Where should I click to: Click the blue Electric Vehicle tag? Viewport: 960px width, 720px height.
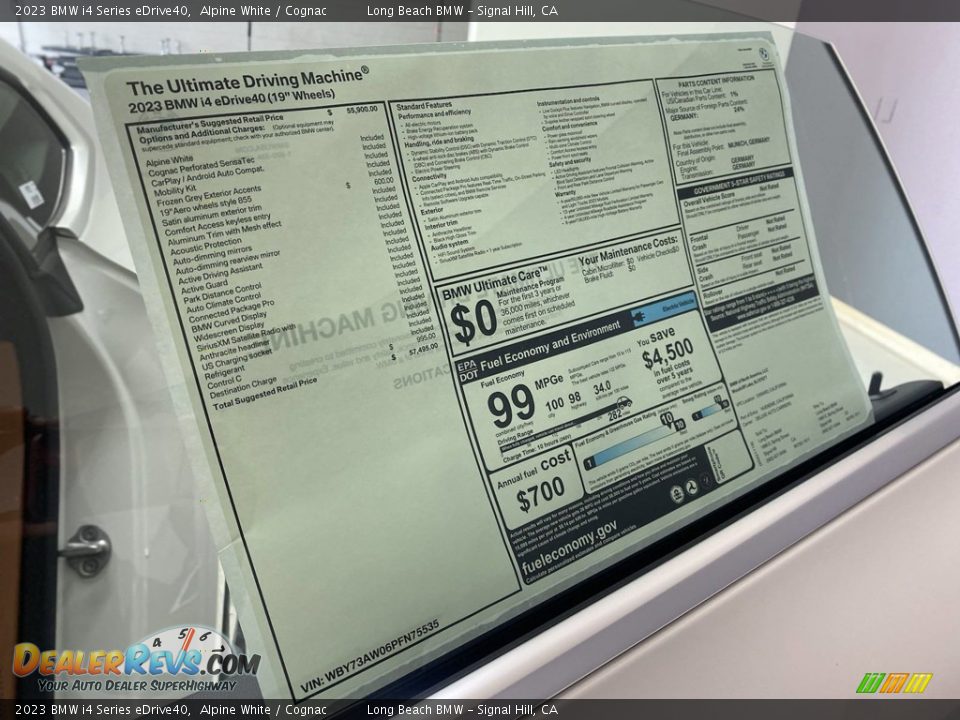click(x=666, y=308)
